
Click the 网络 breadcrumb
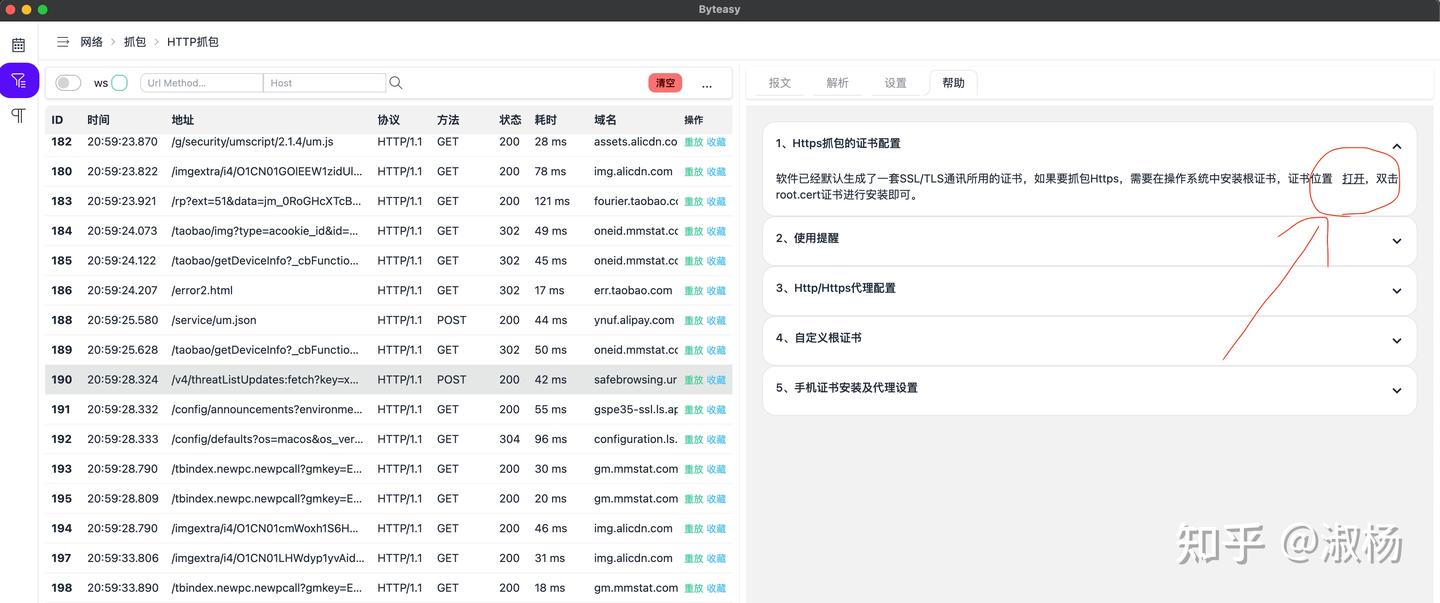(92, 42)
